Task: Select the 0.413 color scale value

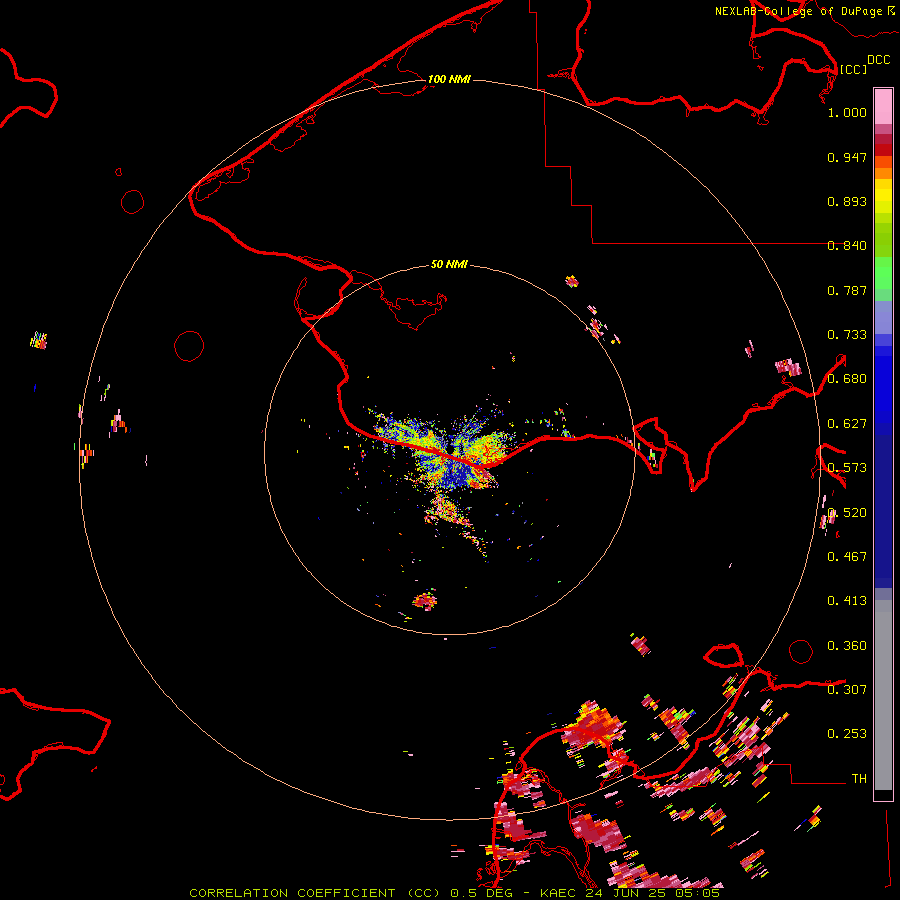Action: pyautogui.click(x=847, y=601)
